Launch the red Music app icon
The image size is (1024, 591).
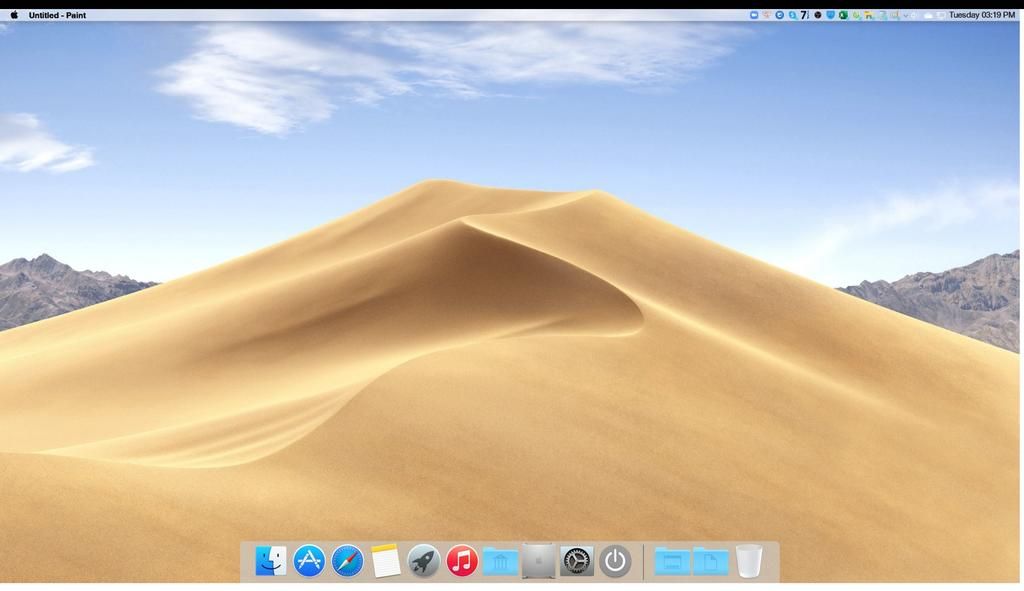coord(462,560)
